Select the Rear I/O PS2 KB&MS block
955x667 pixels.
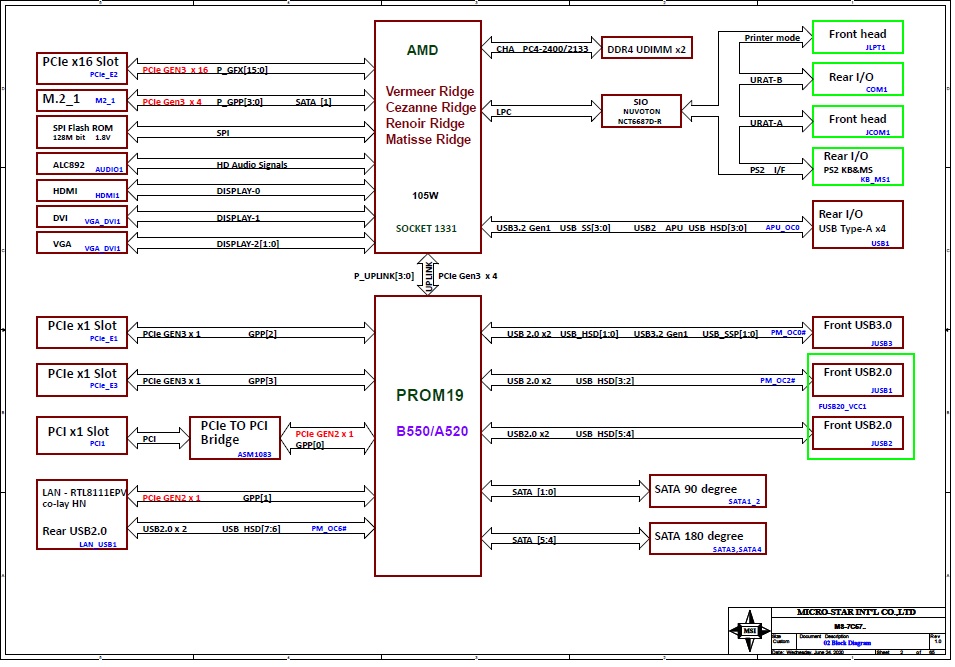(857, 166)
